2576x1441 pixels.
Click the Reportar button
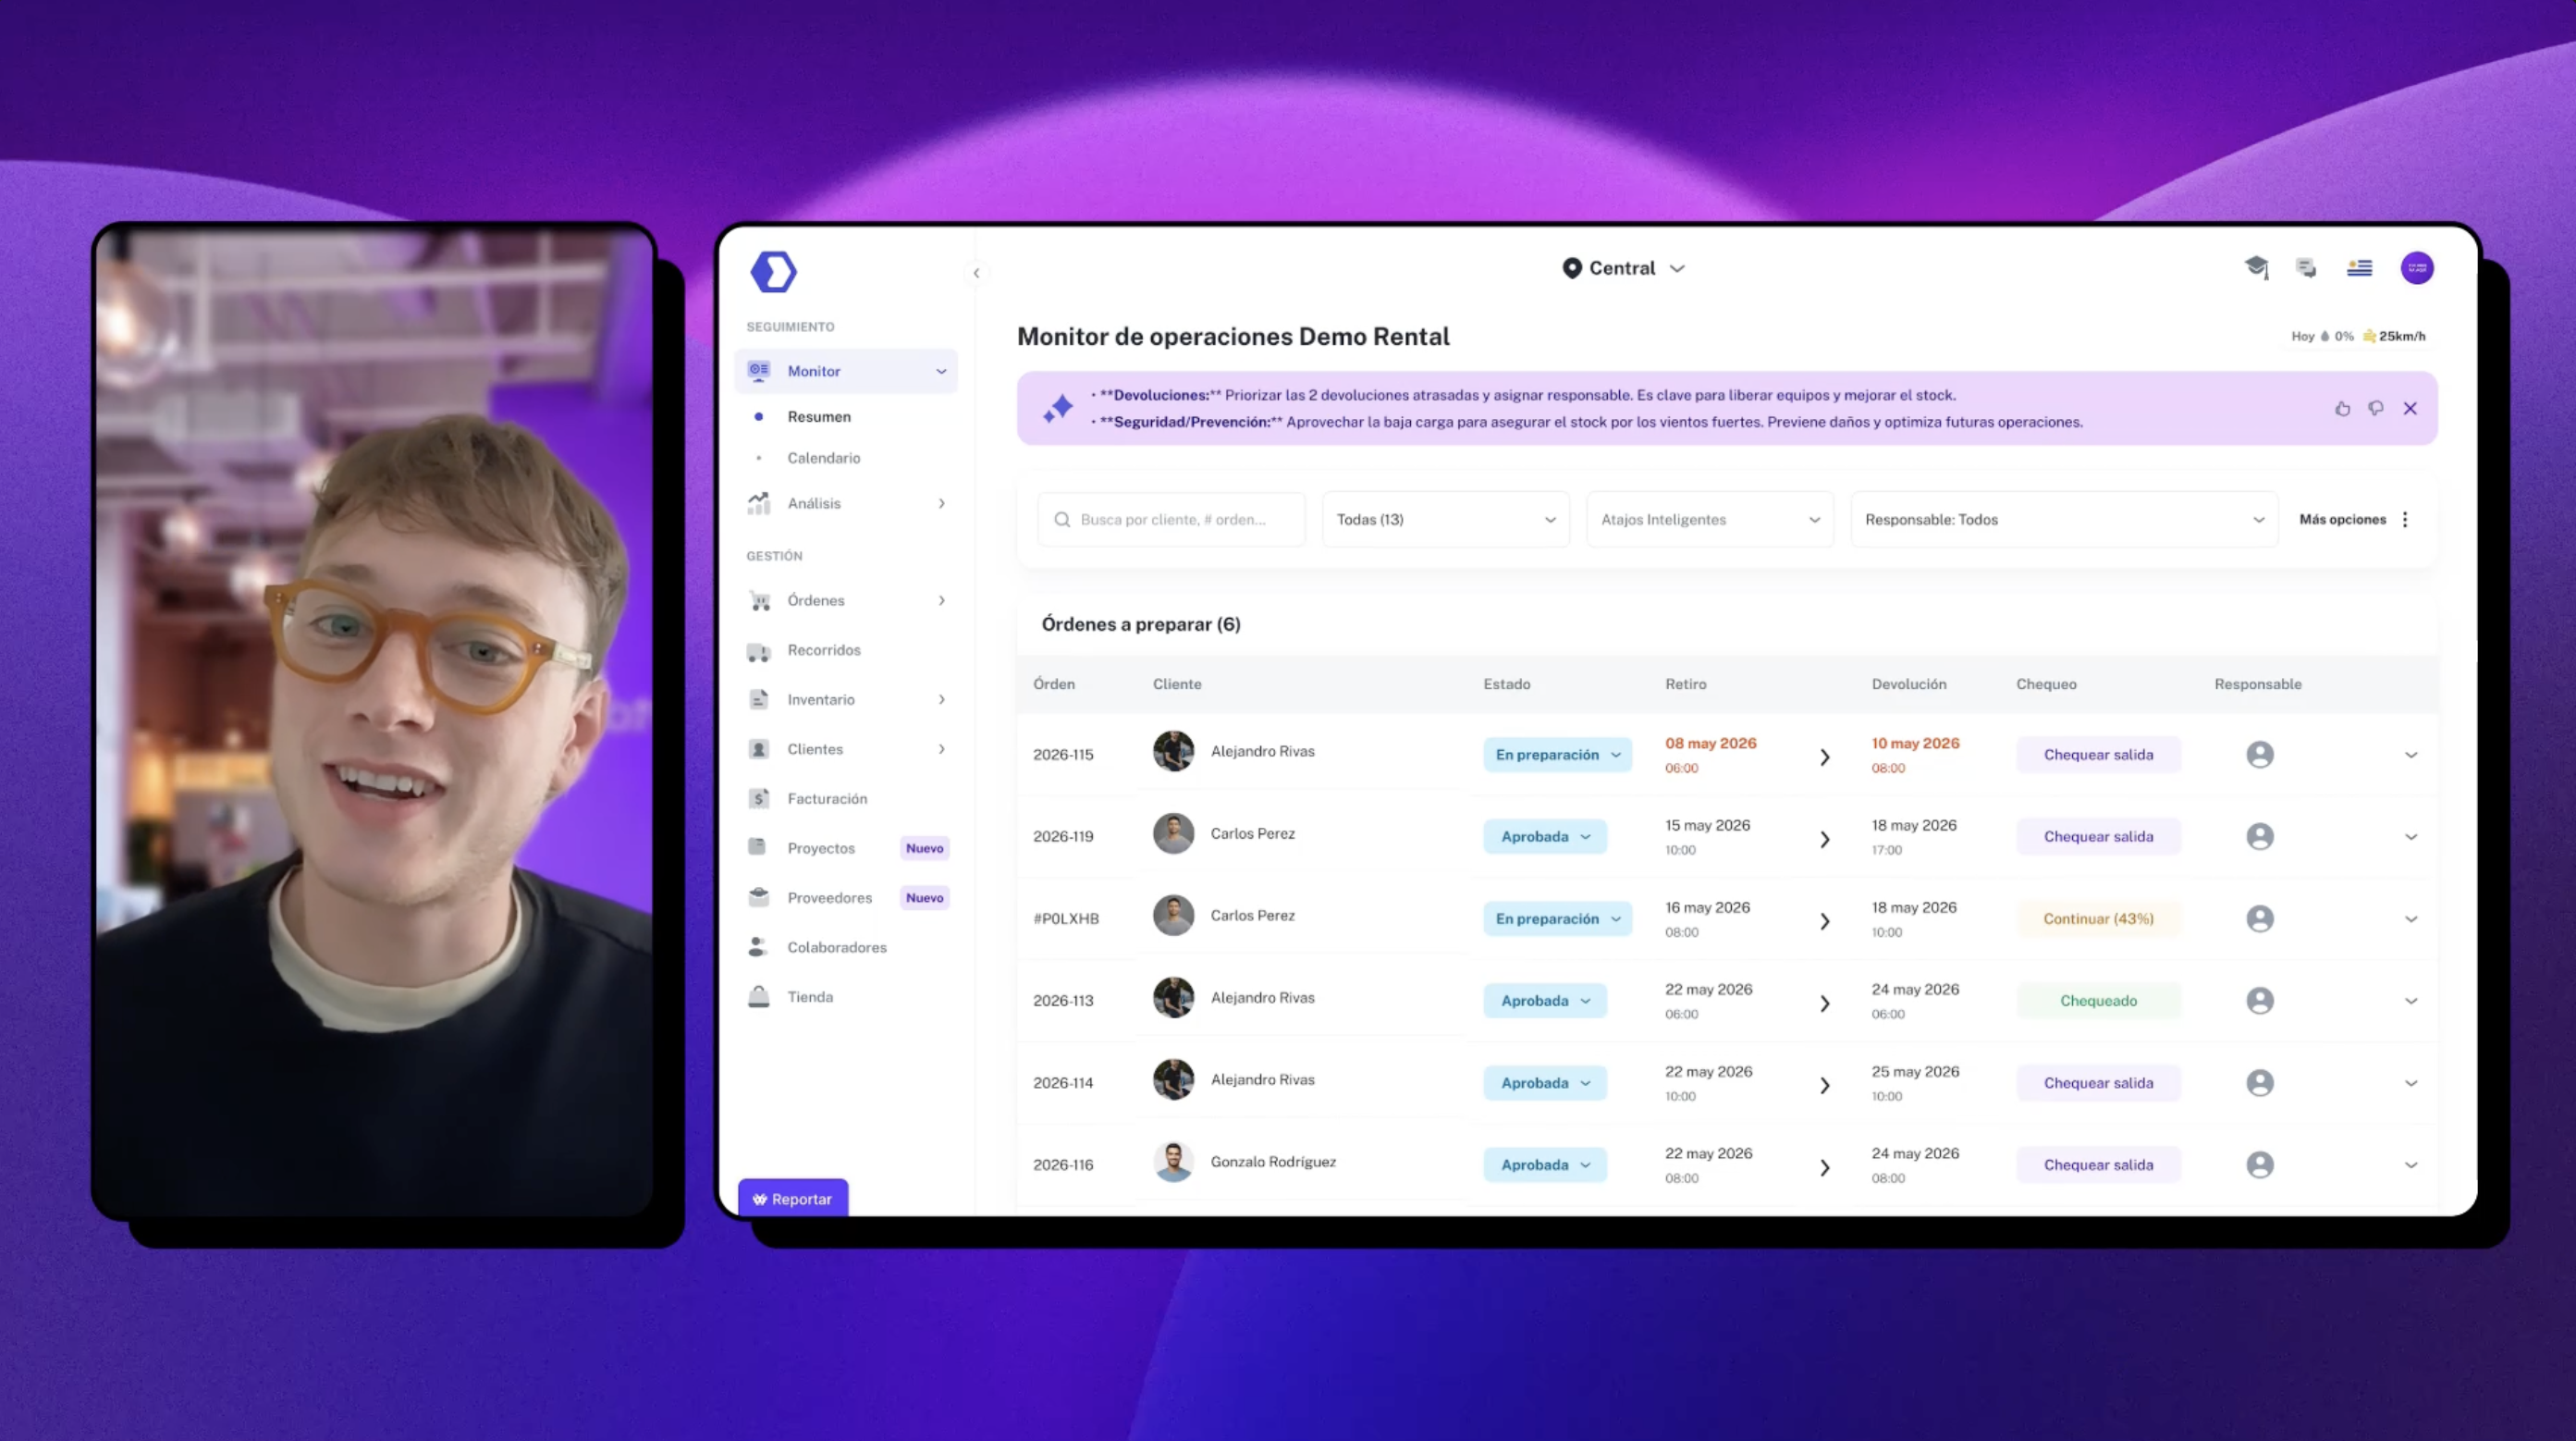click(x=793, y=1199)
